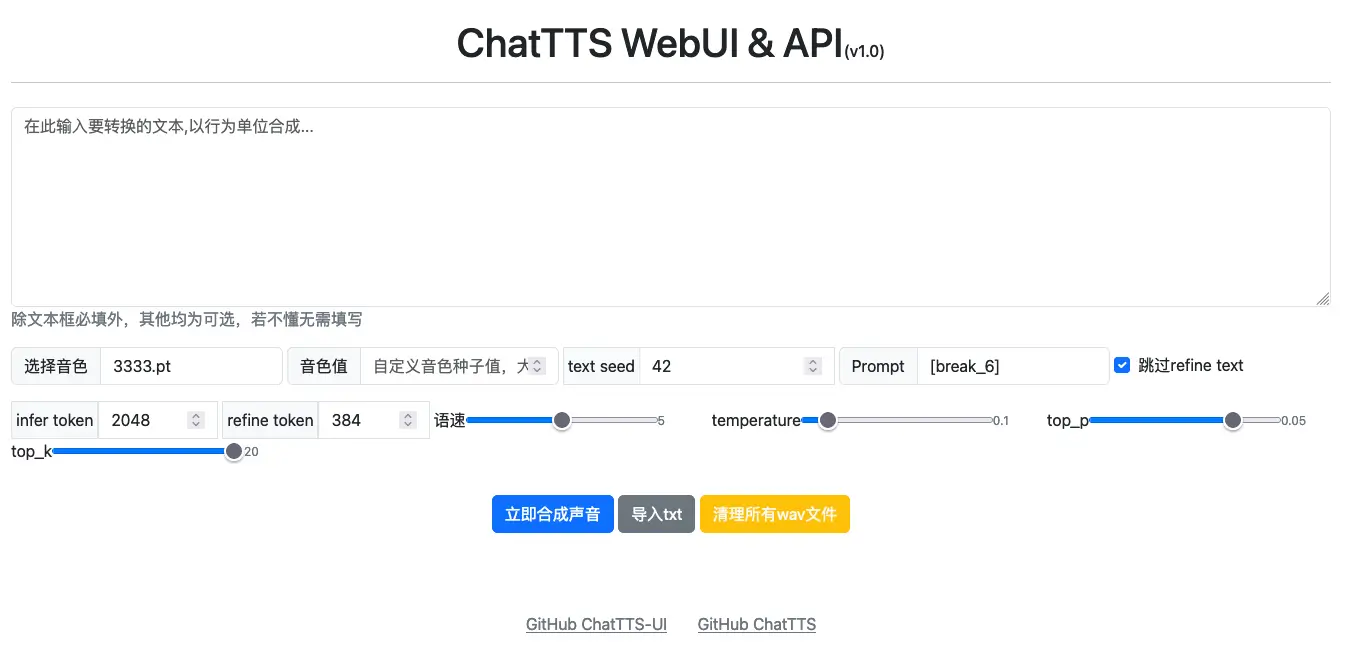Click the top_p value 0.05
This screenshot has width=1348, height=662.
point(1294,421)
